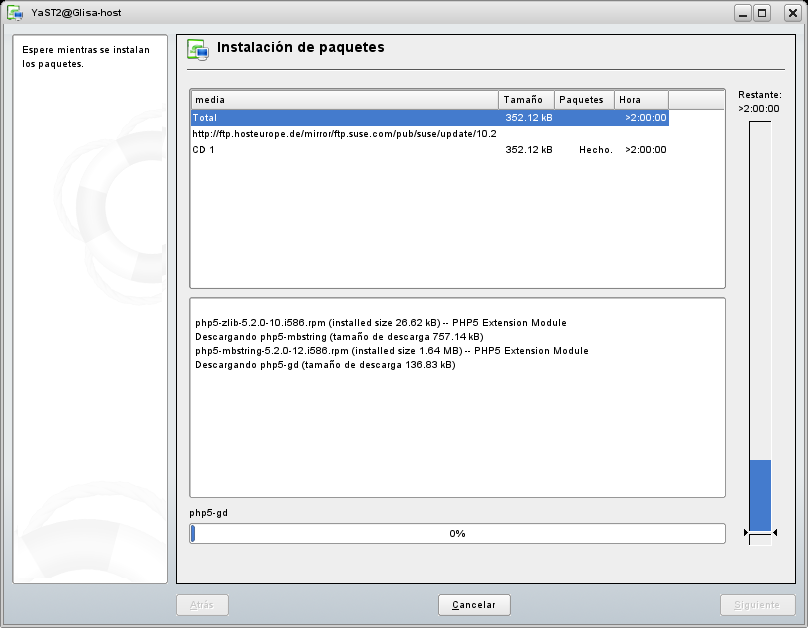Click the Espere mientras help text panel
This screenshot has height=628, width=808.
click(90, 310)
